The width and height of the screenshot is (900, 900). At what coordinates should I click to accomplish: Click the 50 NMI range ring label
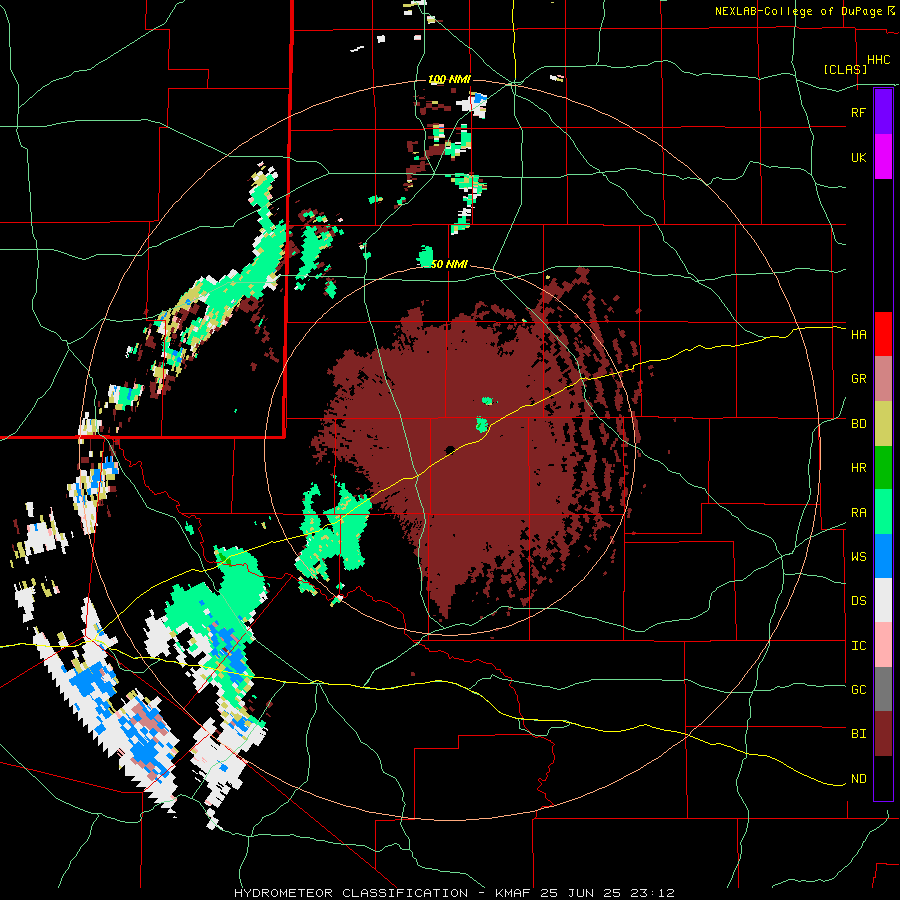click(449, 264)
